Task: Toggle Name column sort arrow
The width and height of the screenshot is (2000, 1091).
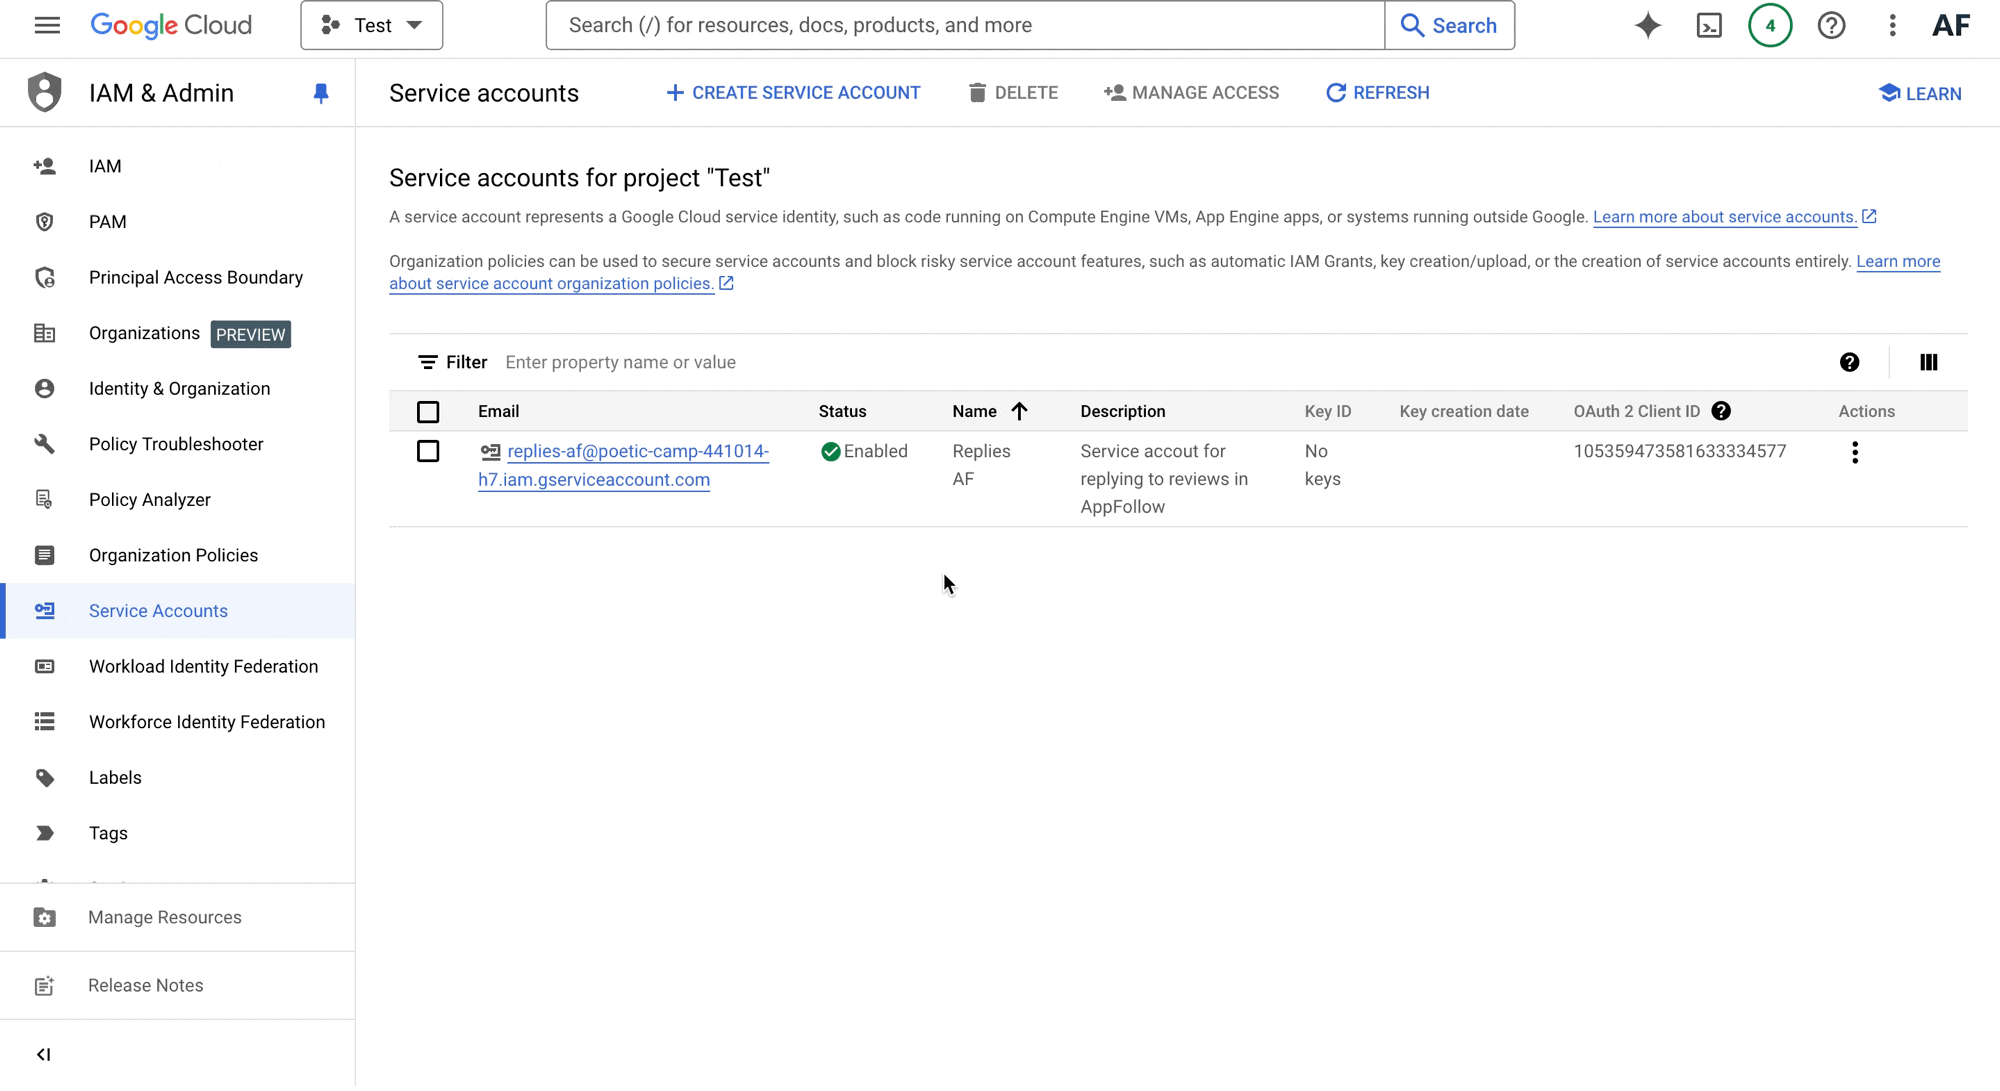Action: (1019, 411)
